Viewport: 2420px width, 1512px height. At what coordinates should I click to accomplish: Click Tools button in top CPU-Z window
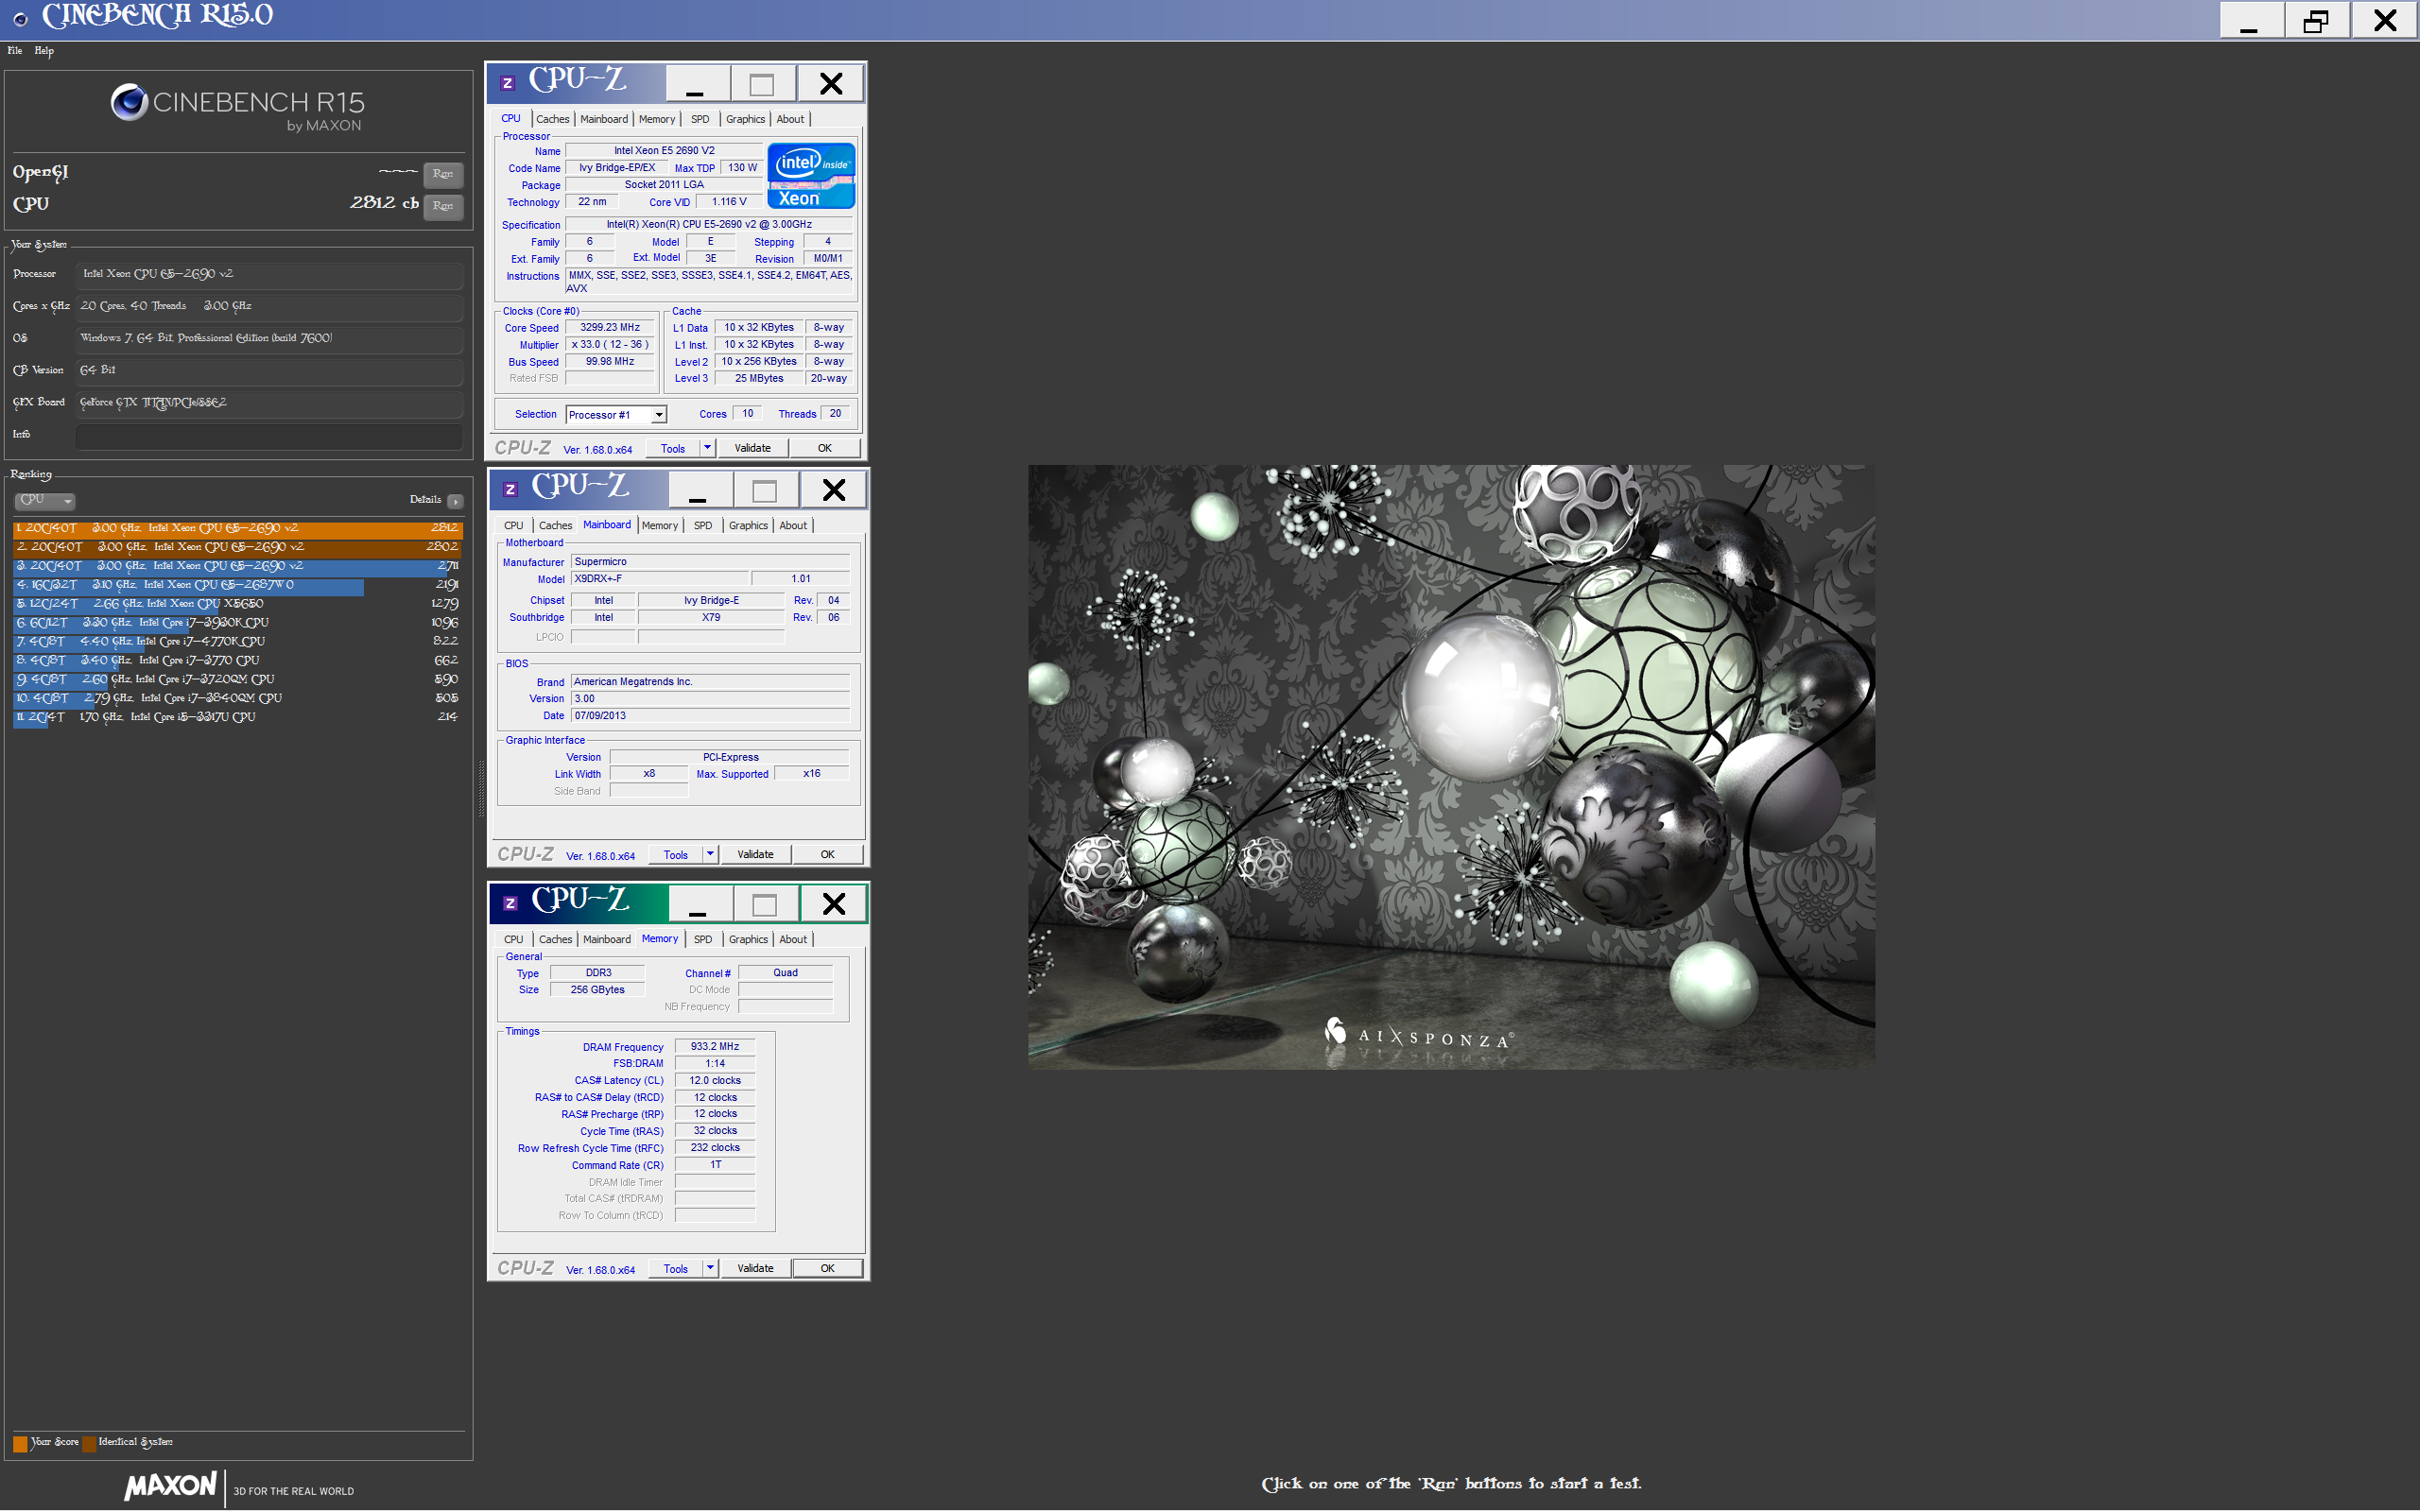pyautogui.click(x=673, y=449)
